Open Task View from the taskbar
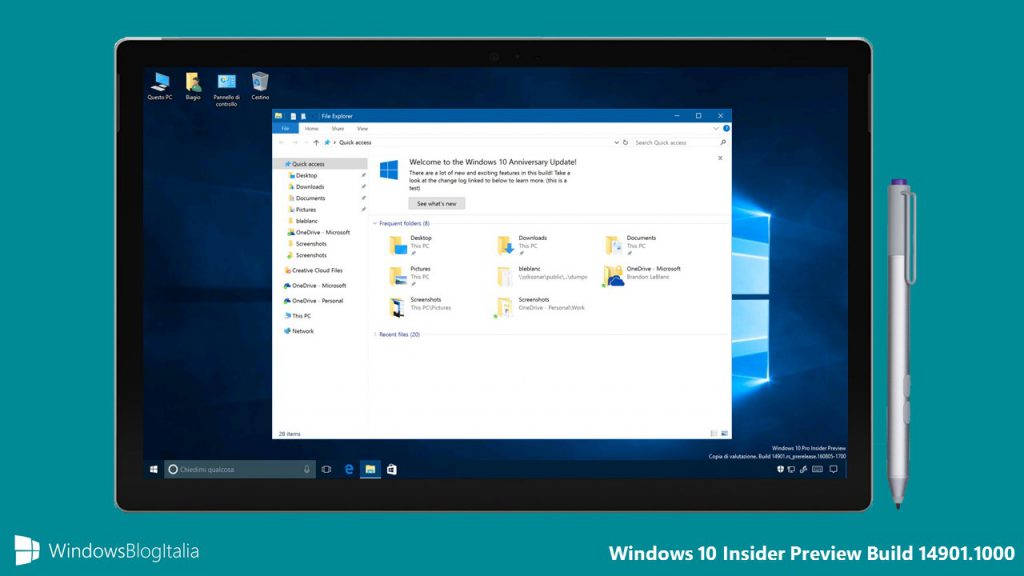This screenshot has width=1024, height=576. point(325,468)
